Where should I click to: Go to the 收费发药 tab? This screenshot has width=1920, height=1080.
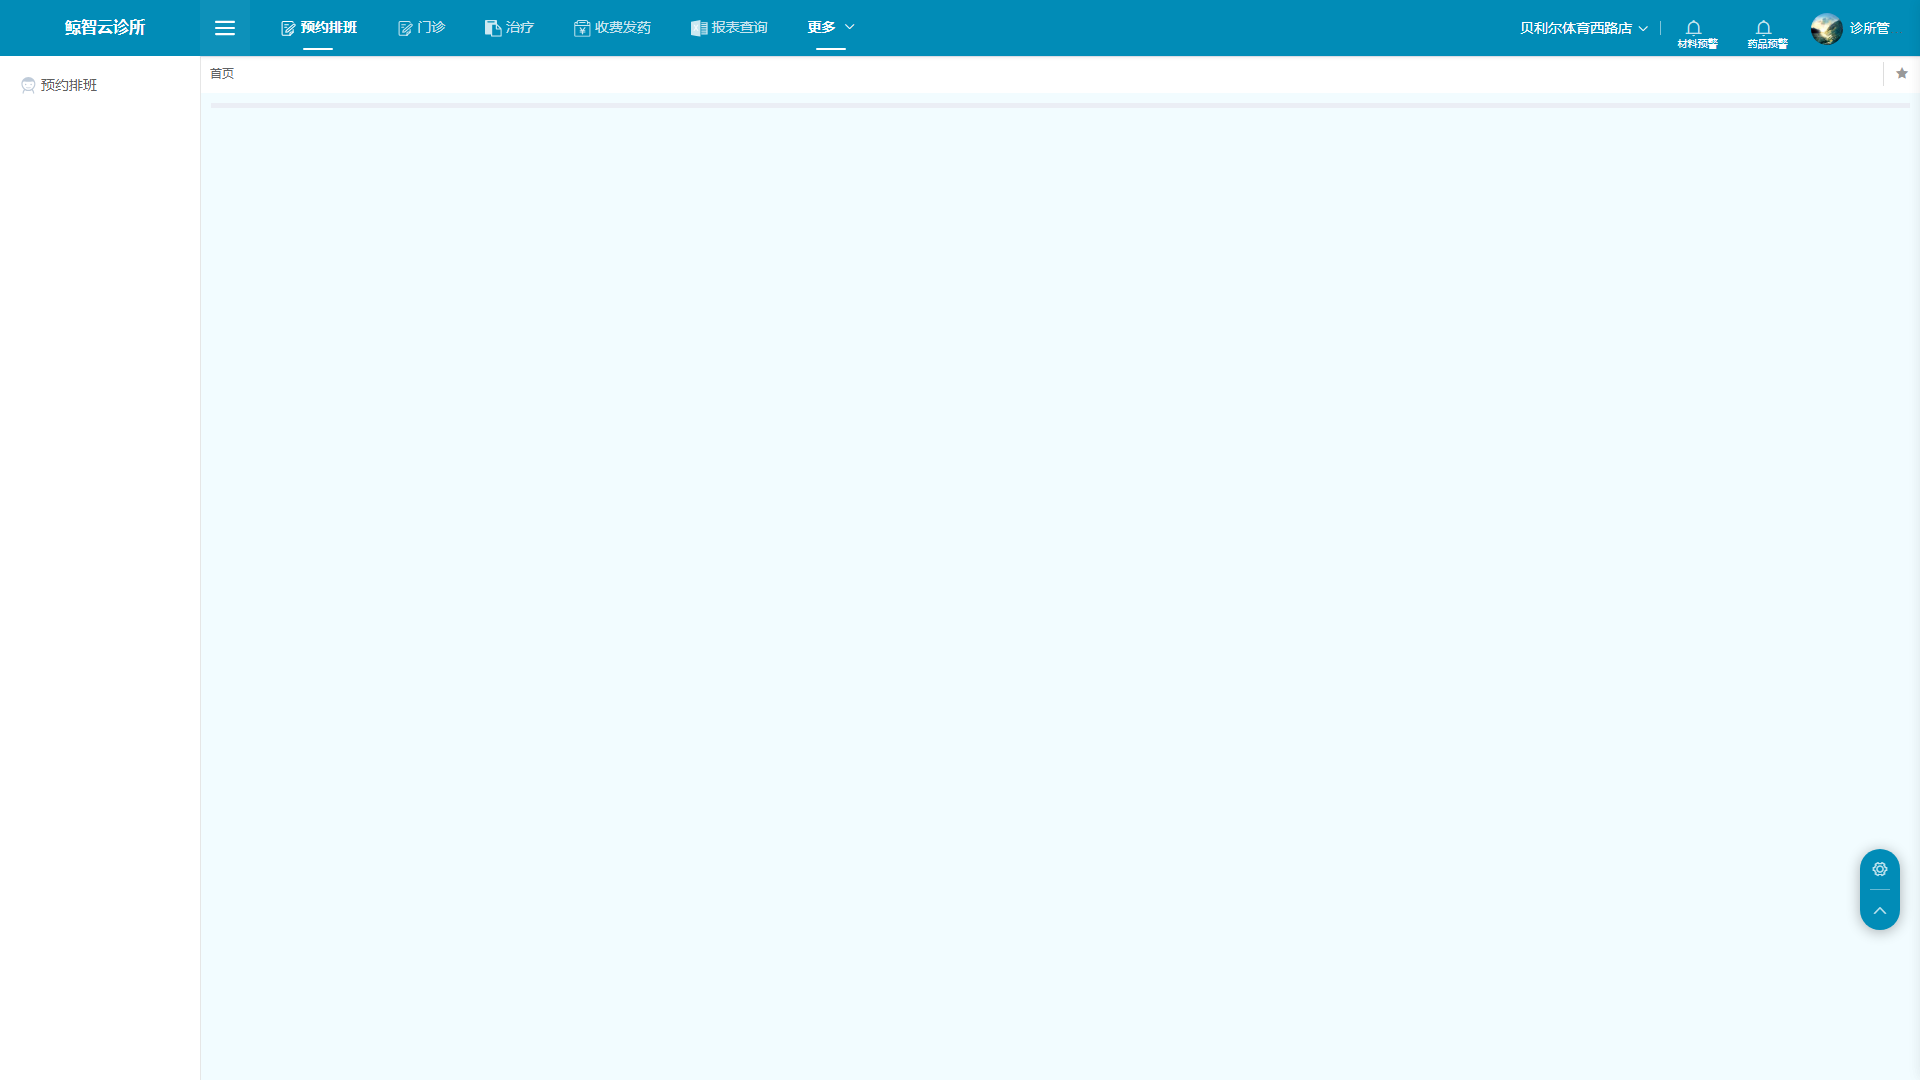click(x=612, y=28)
